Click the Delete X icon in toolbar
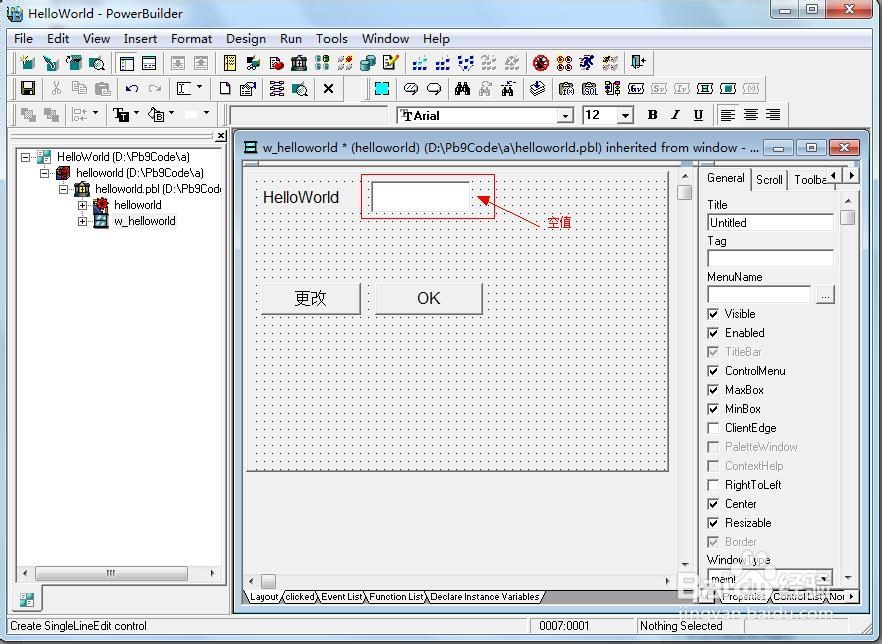The width and height of the screenshot is (882, 644). [328, 88]
